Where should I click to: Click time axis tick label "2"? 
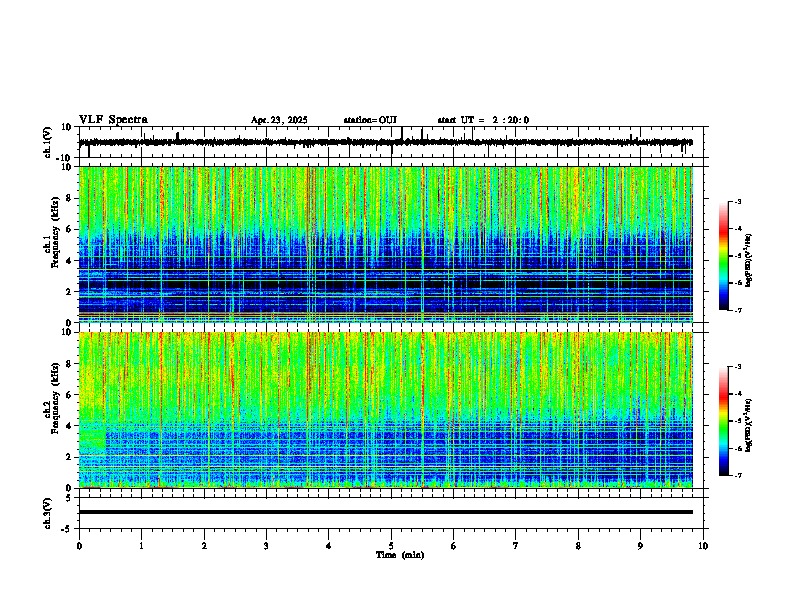(204, 546)
